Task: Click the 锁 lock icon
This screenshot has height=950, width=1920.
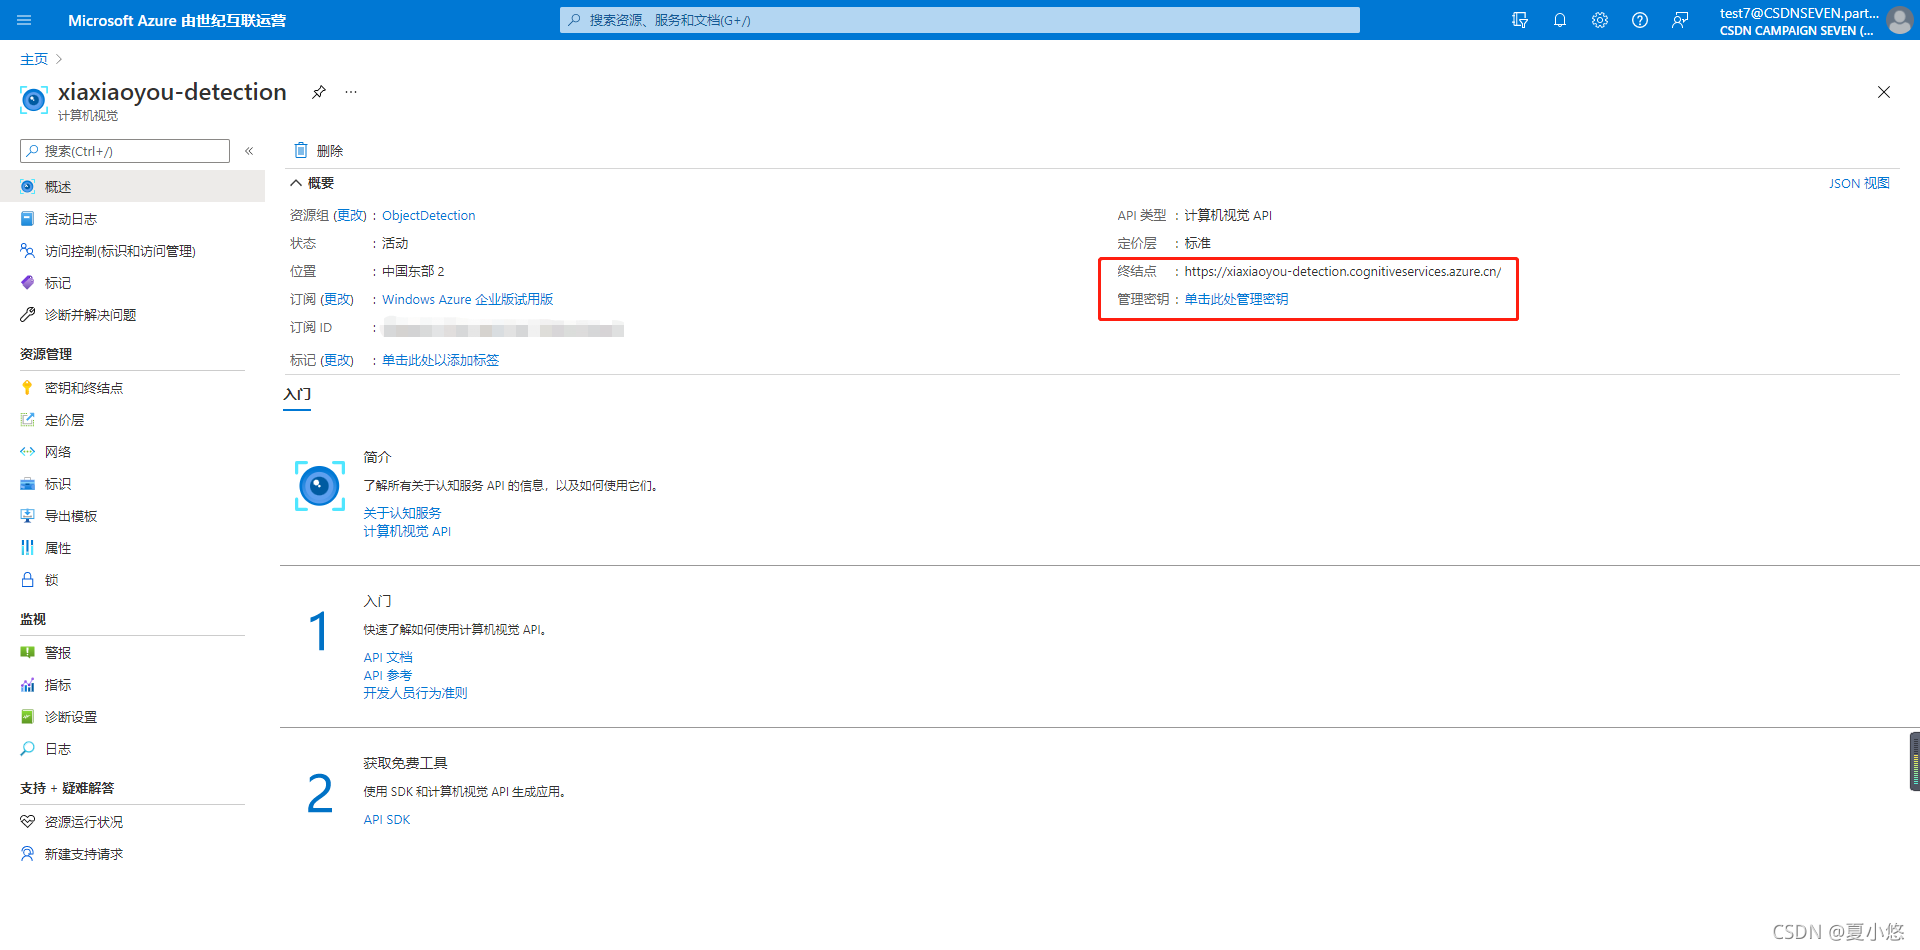Action: click(27, 580)
